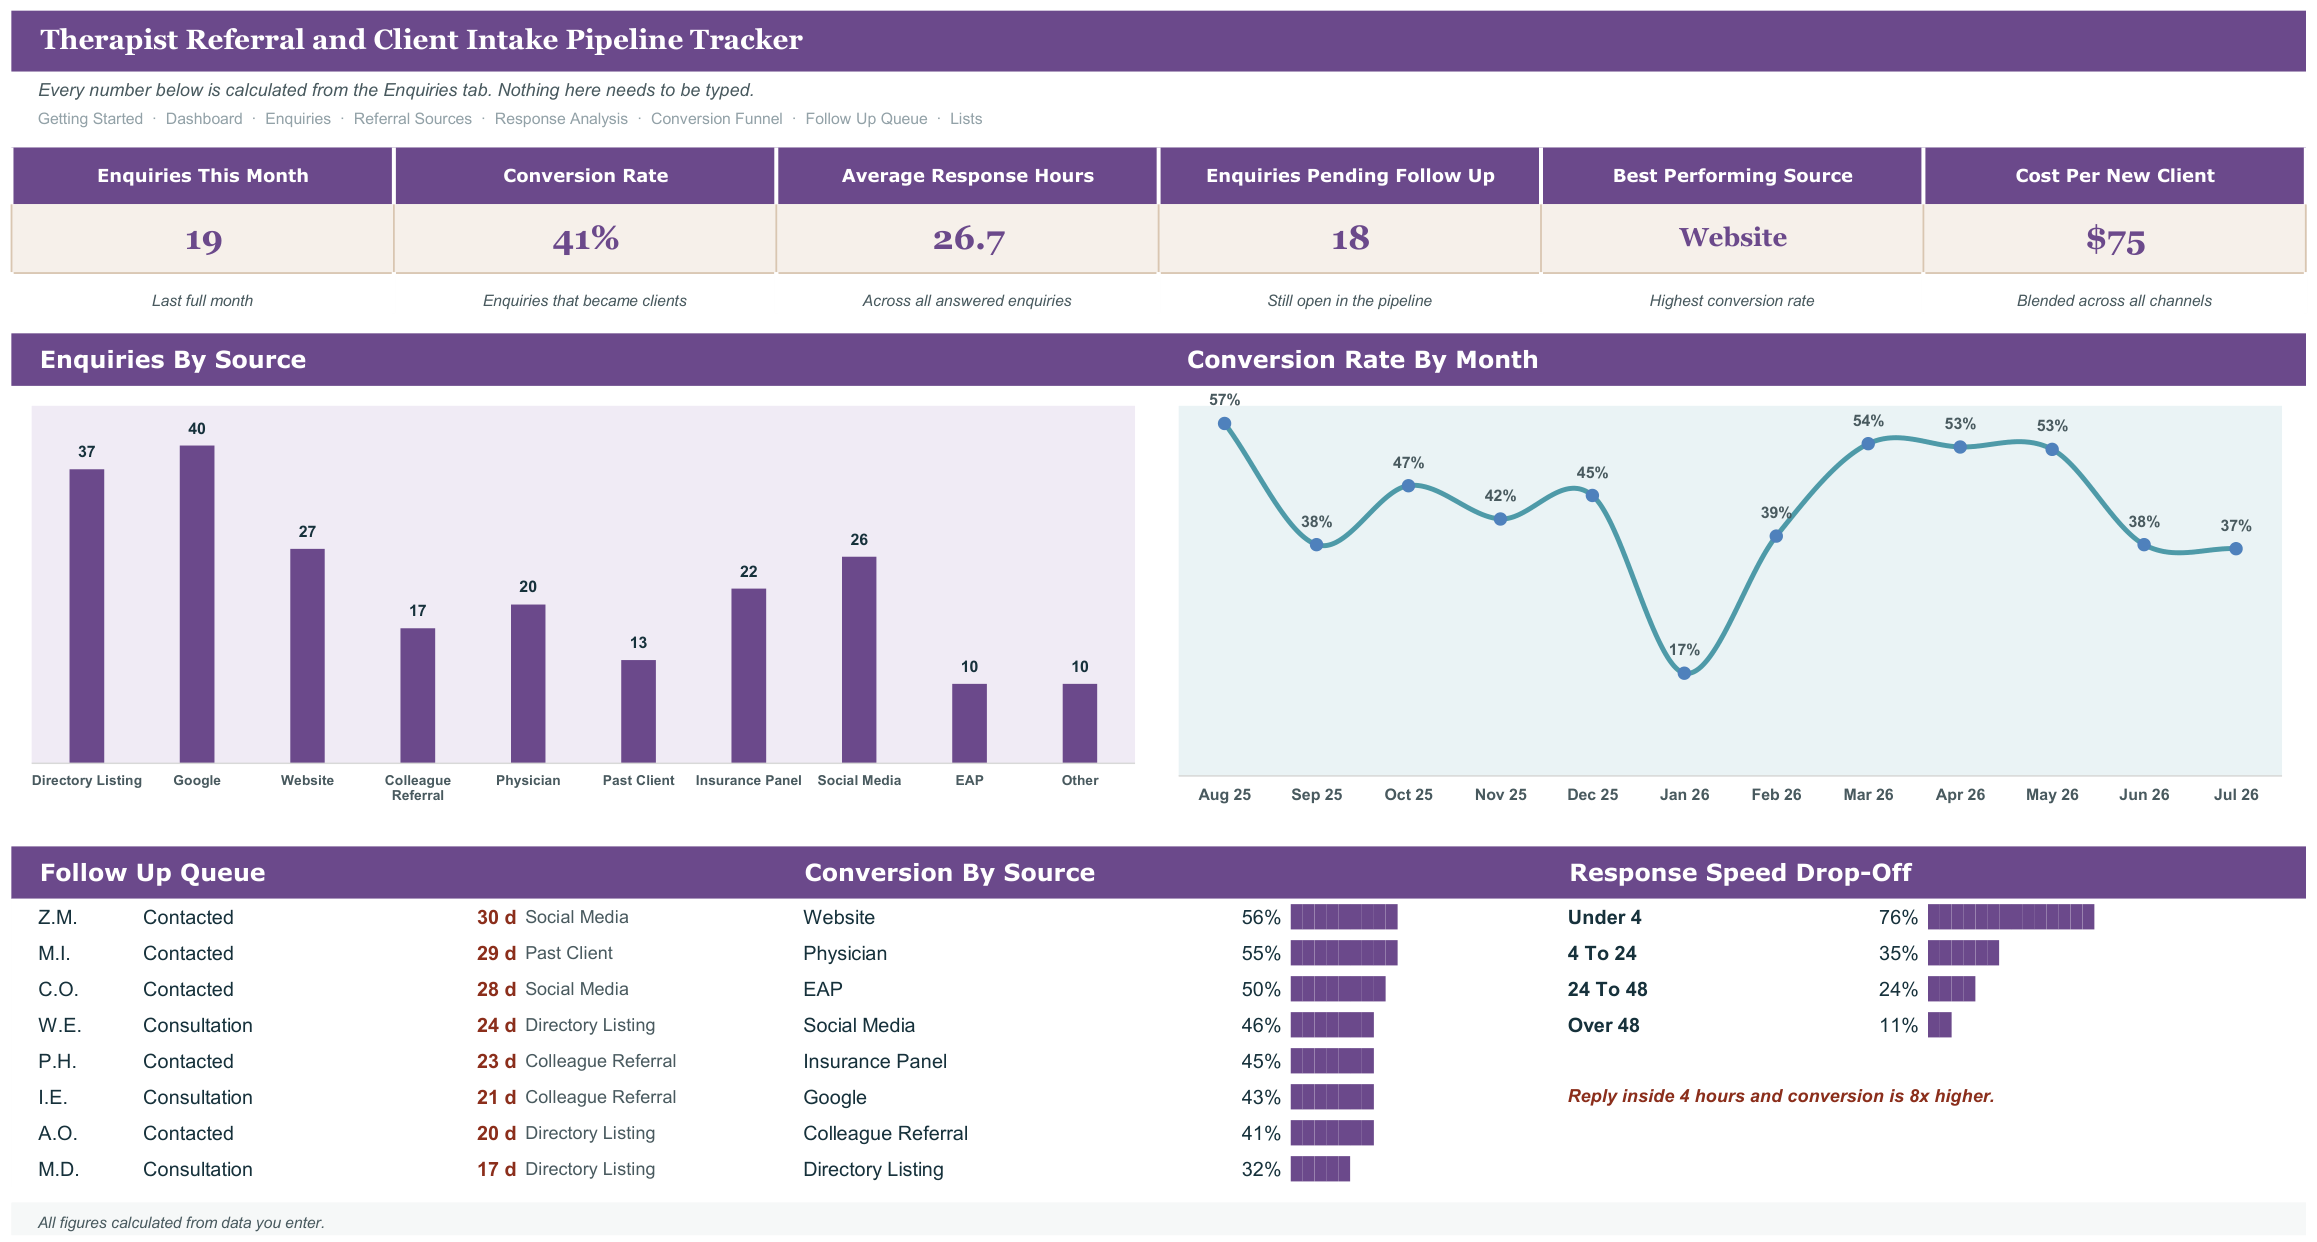Open the Response Analysis link
Viewport: 2317px width, 1242px height.
(561, 119)
